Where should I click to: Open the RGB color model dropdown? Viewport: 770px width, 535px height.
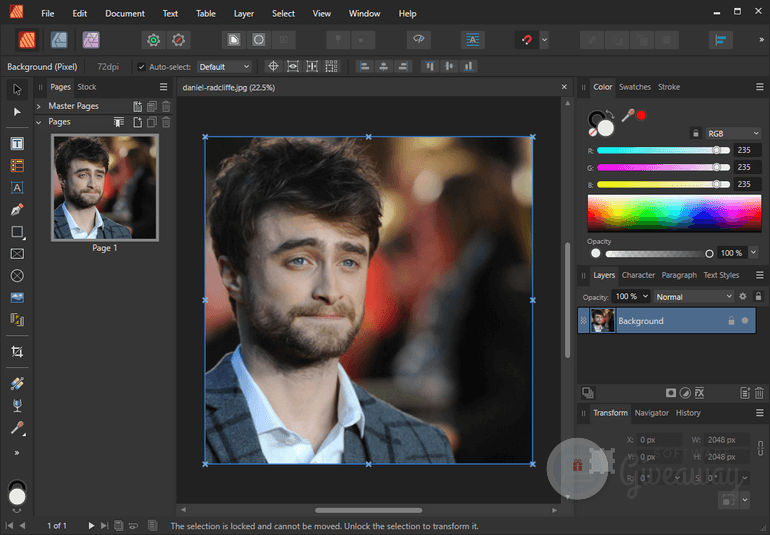click(733, 133)
